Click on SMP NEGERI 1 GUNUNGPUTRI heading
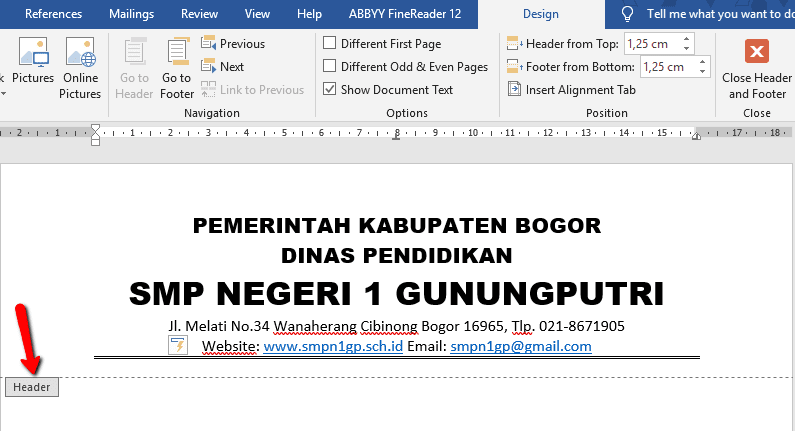Image resolution: width=795 pixels, height=431 pixels. 396,294
